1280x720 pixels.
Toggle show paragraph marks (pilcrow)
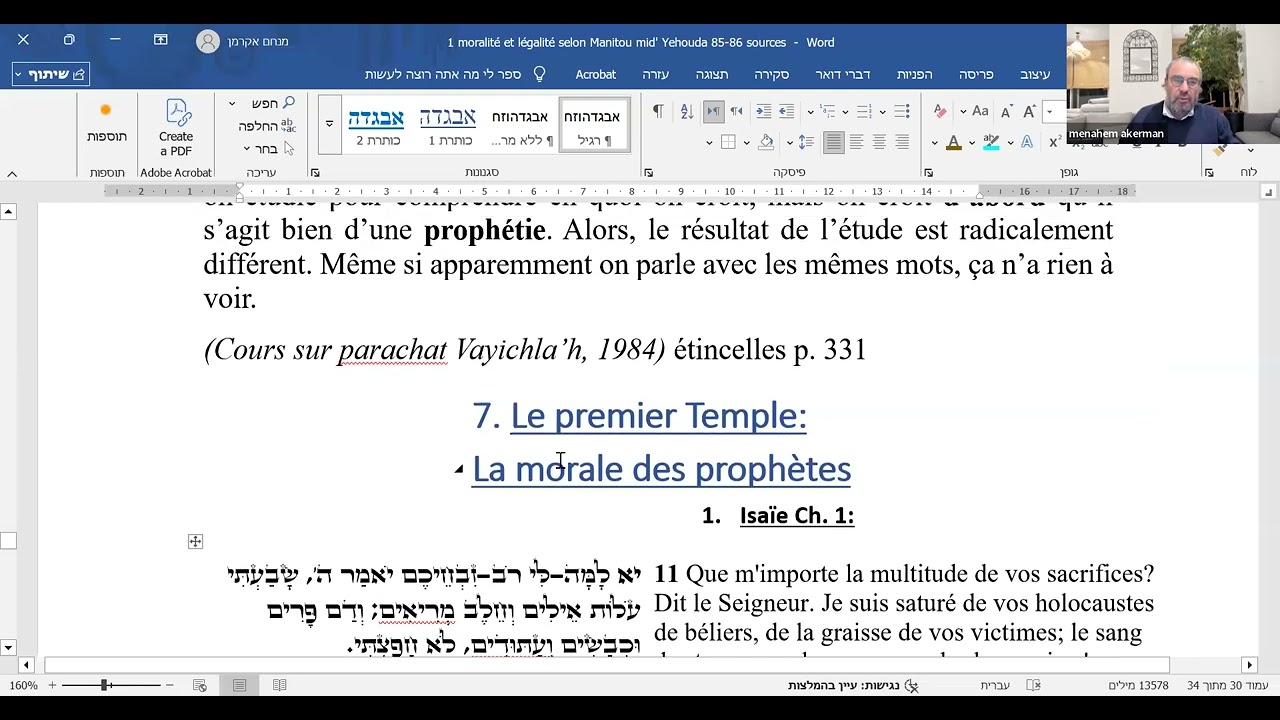pyautogui.click(x=658, y=112)
